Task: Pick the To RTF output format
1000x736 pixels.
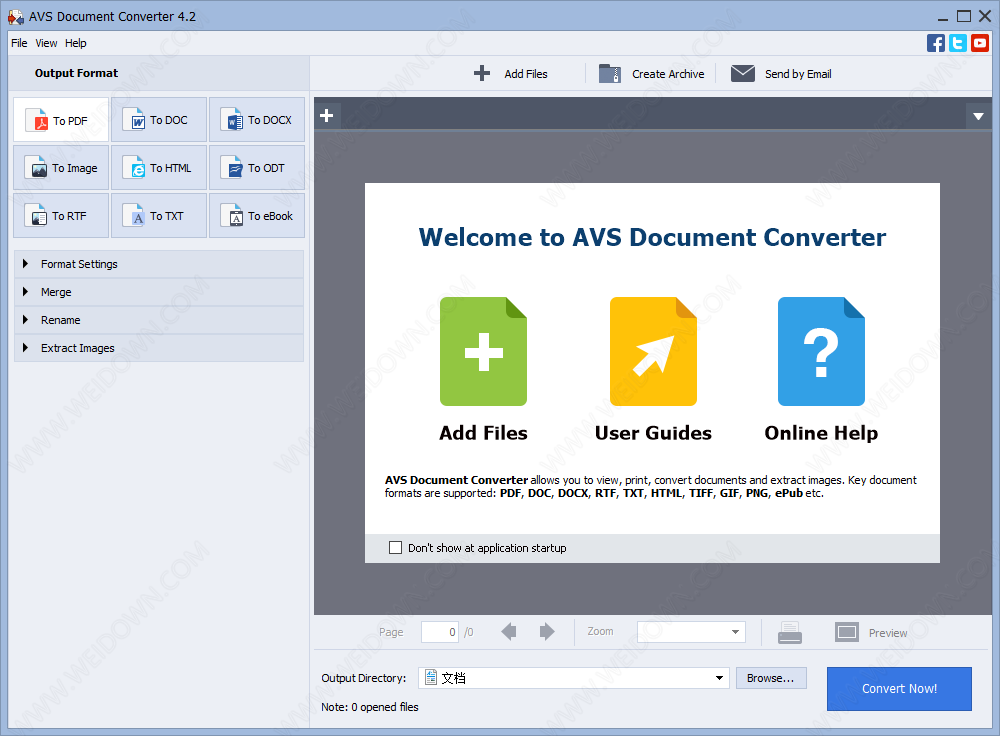Action: pyautogui.click(x=61, y=216)
